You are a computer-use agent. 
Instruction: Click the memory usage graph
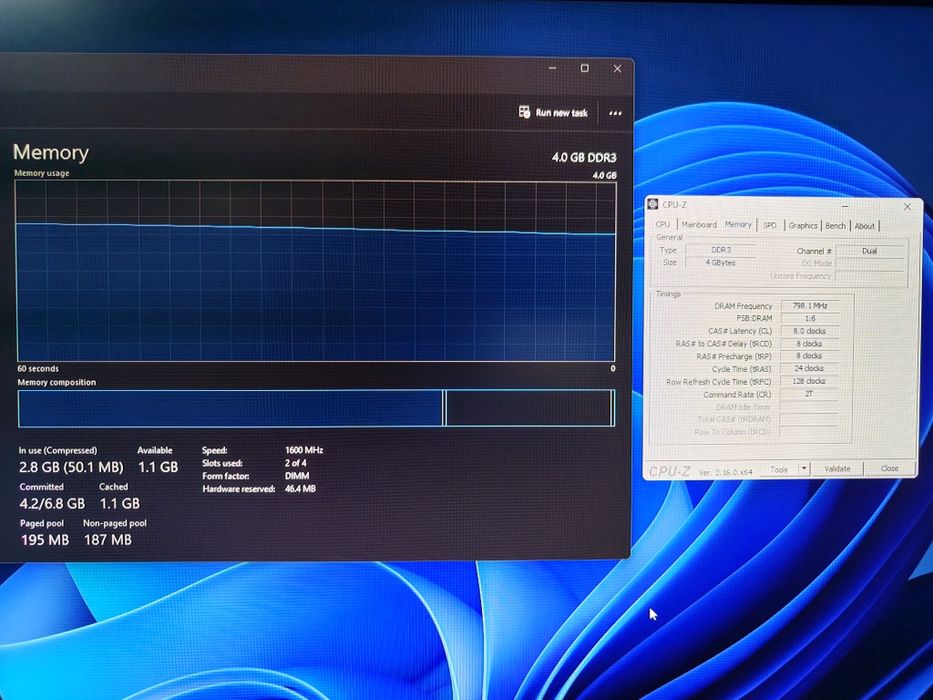click(x=315, y=271)
